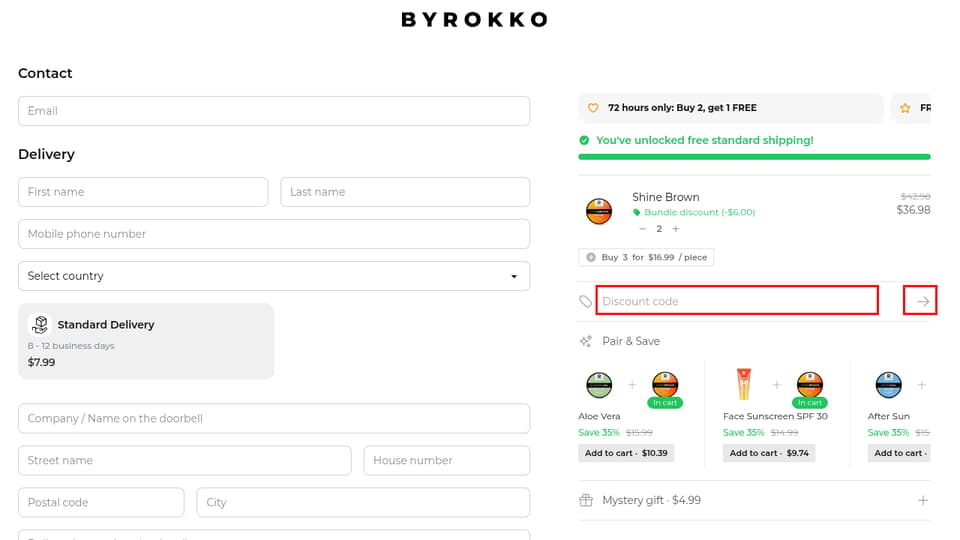Image resolution: width=960 pixels, height=540 pixels.
Task: Click the Aloe Vera product name
Action: point(599,416)
